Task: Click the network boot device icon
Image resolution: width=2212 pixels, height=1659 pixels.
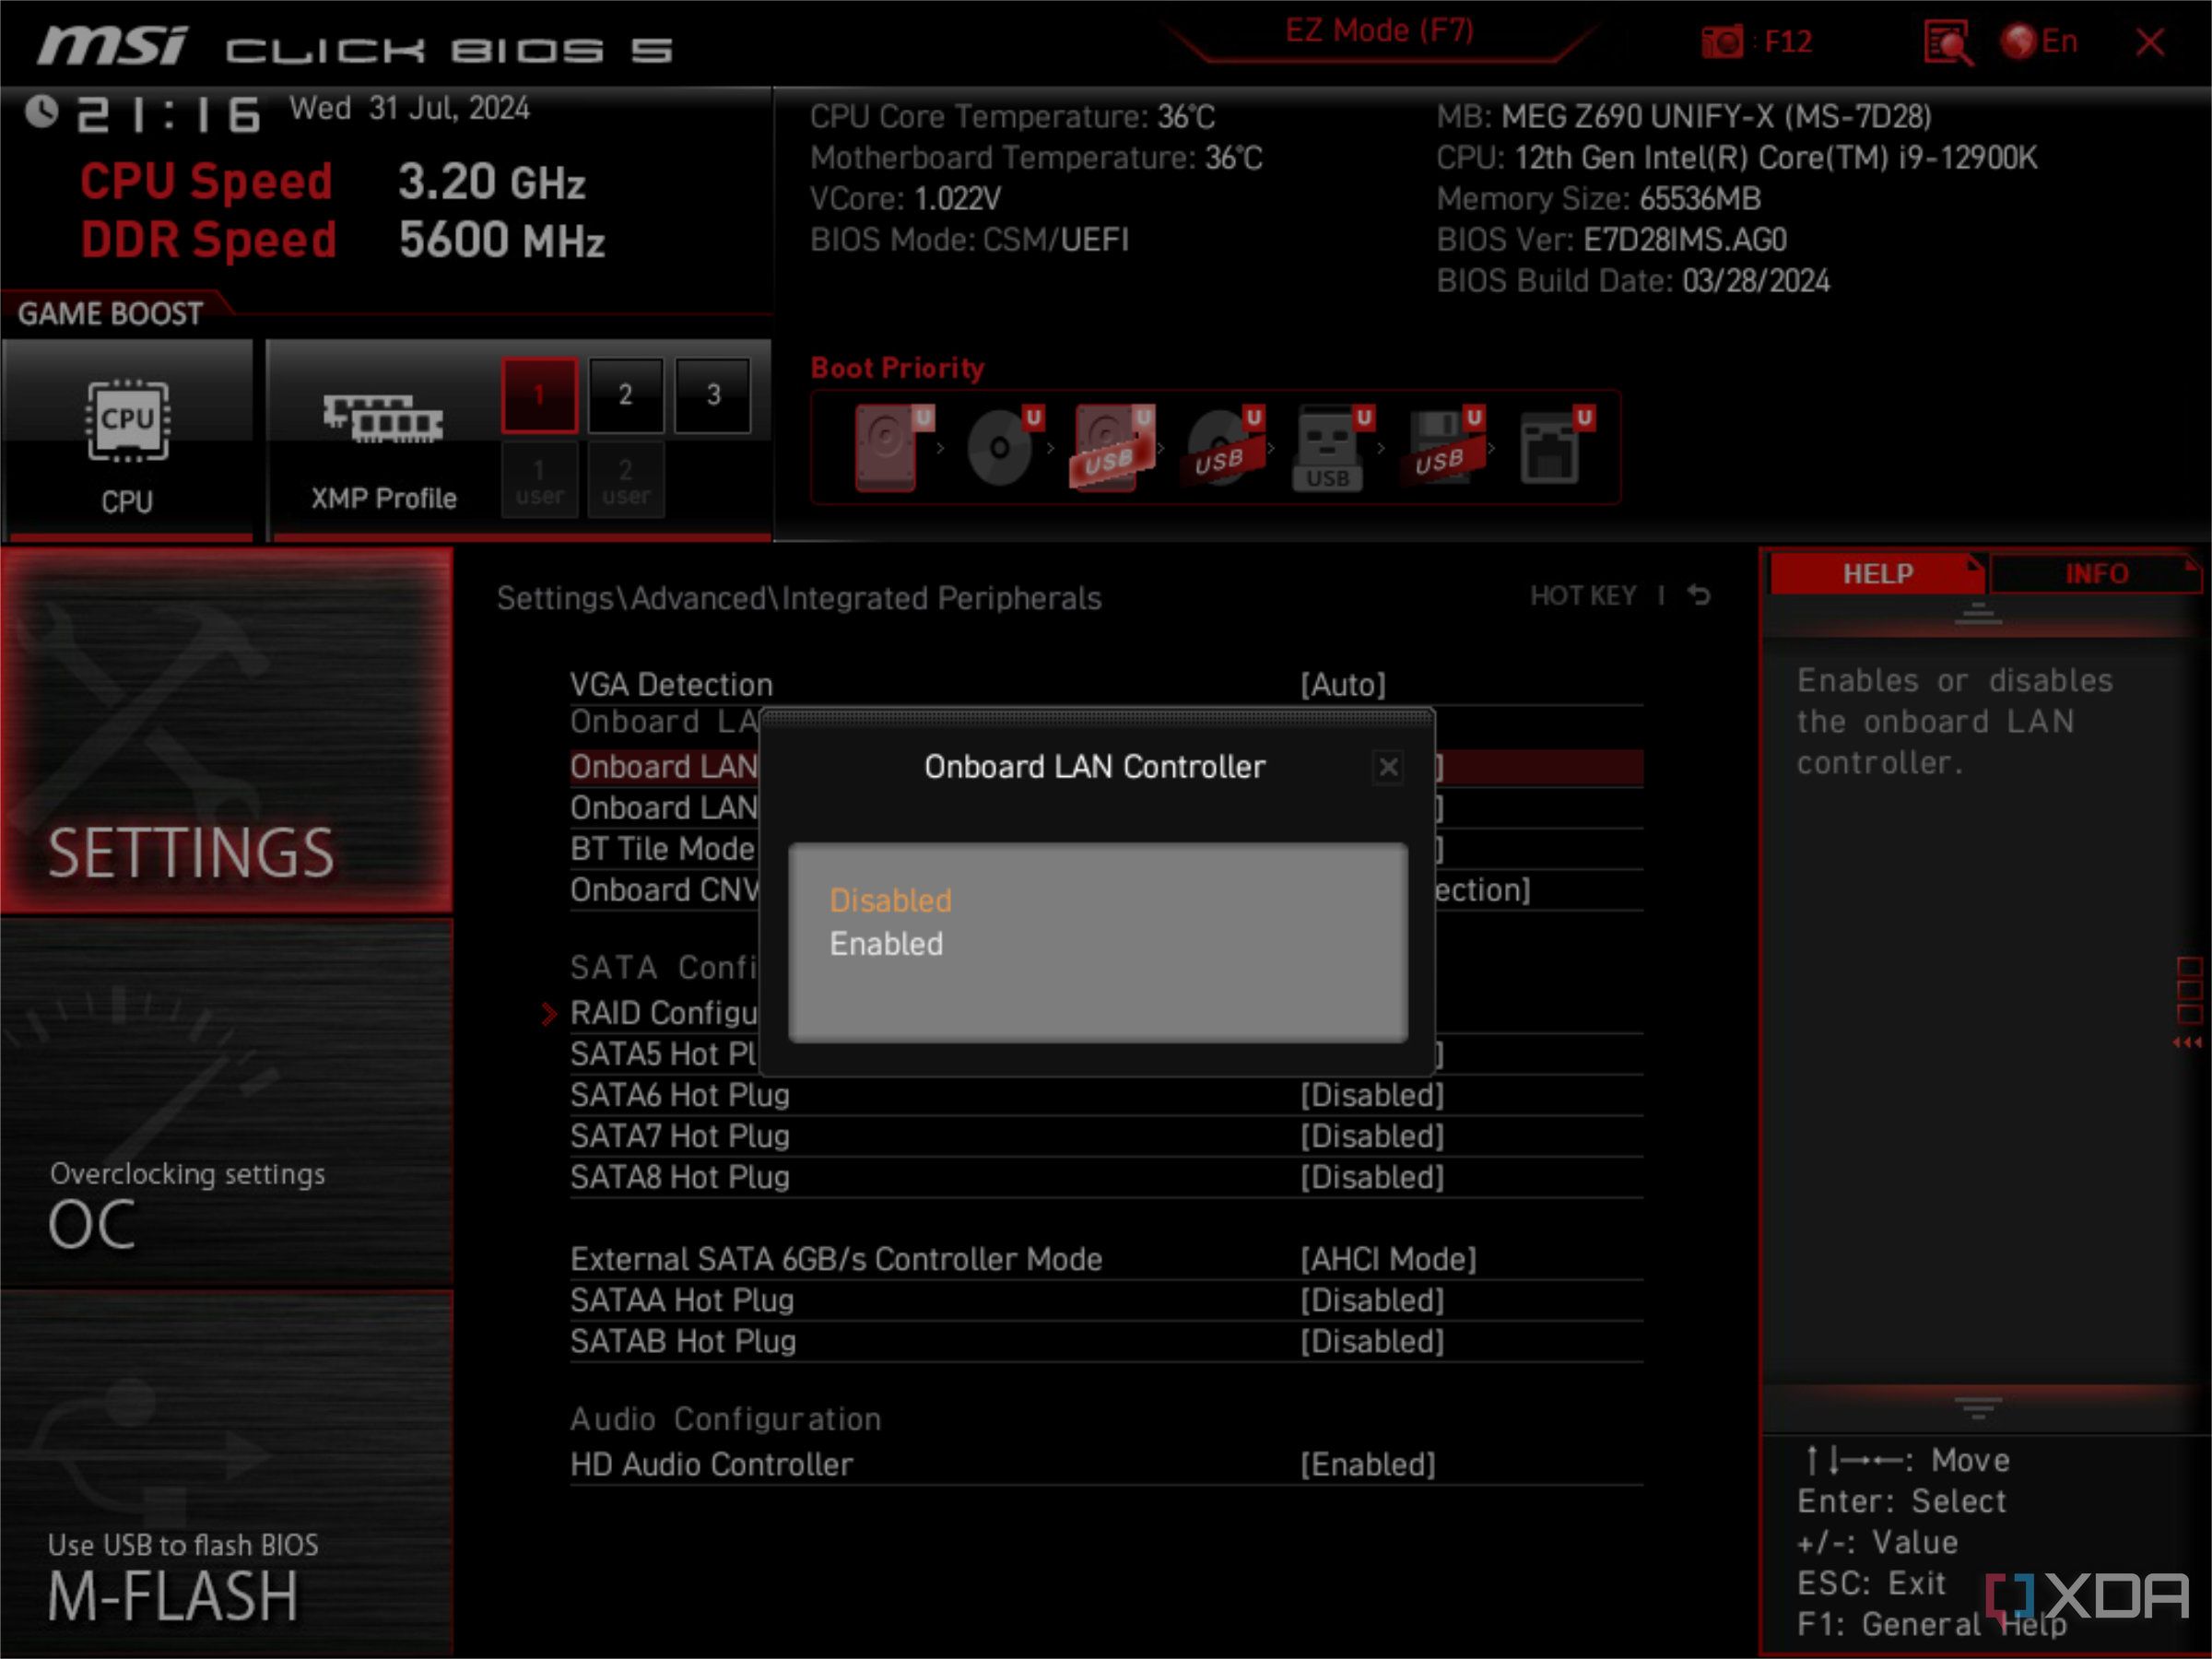Action: (1555, 446)
